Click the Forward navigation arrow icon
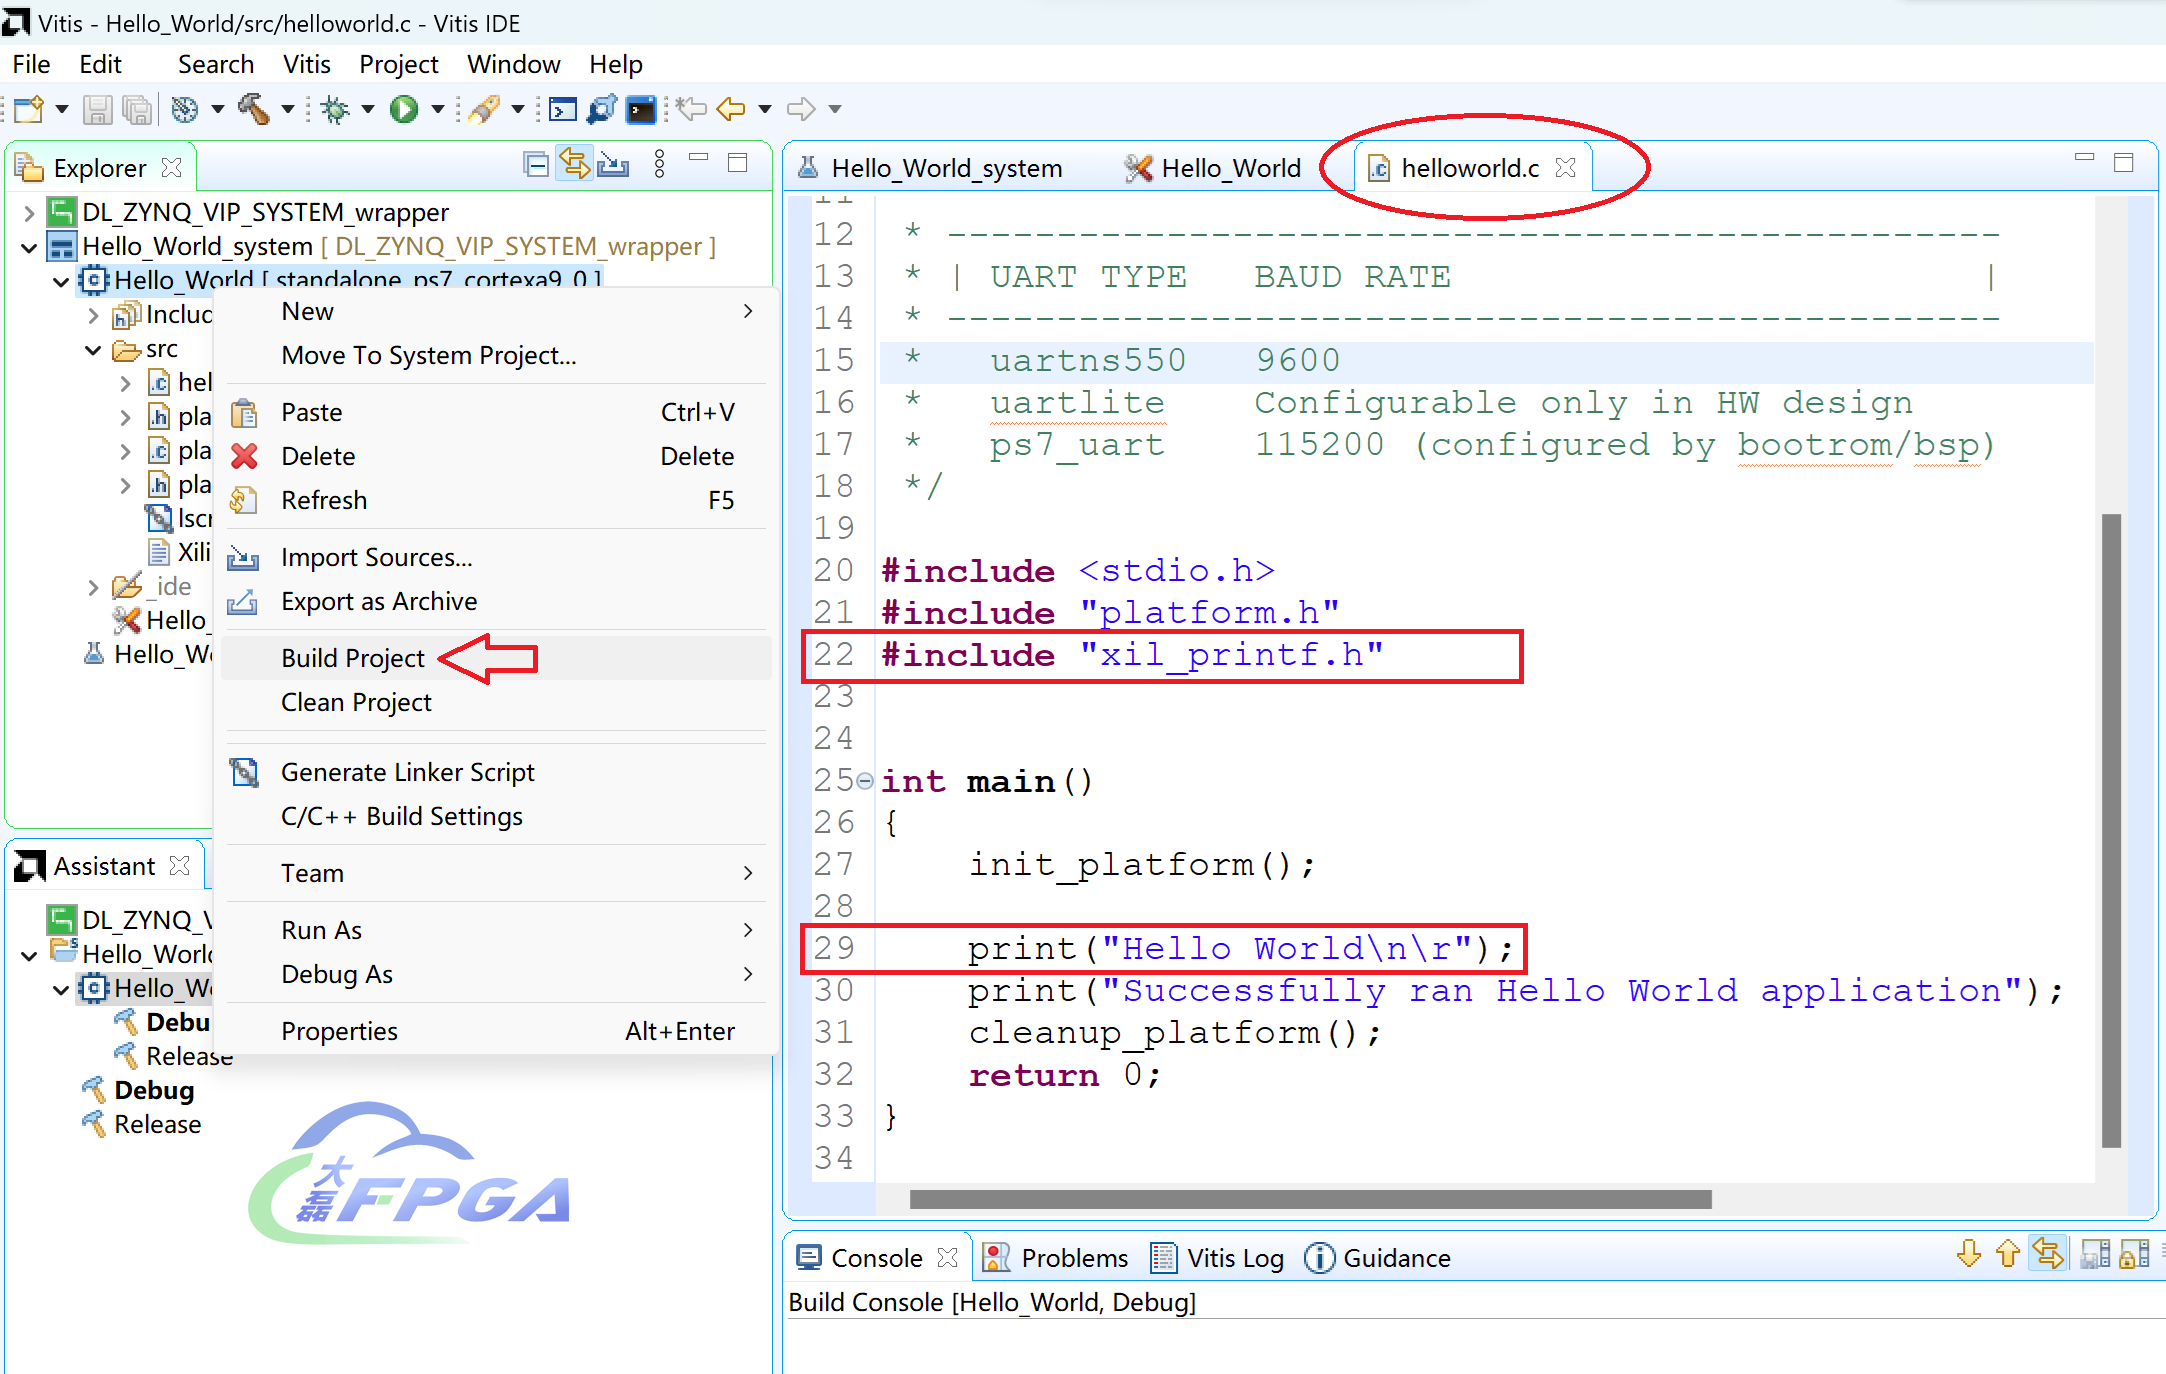This screenshot has width=2166, height=1374. [800, 109]
